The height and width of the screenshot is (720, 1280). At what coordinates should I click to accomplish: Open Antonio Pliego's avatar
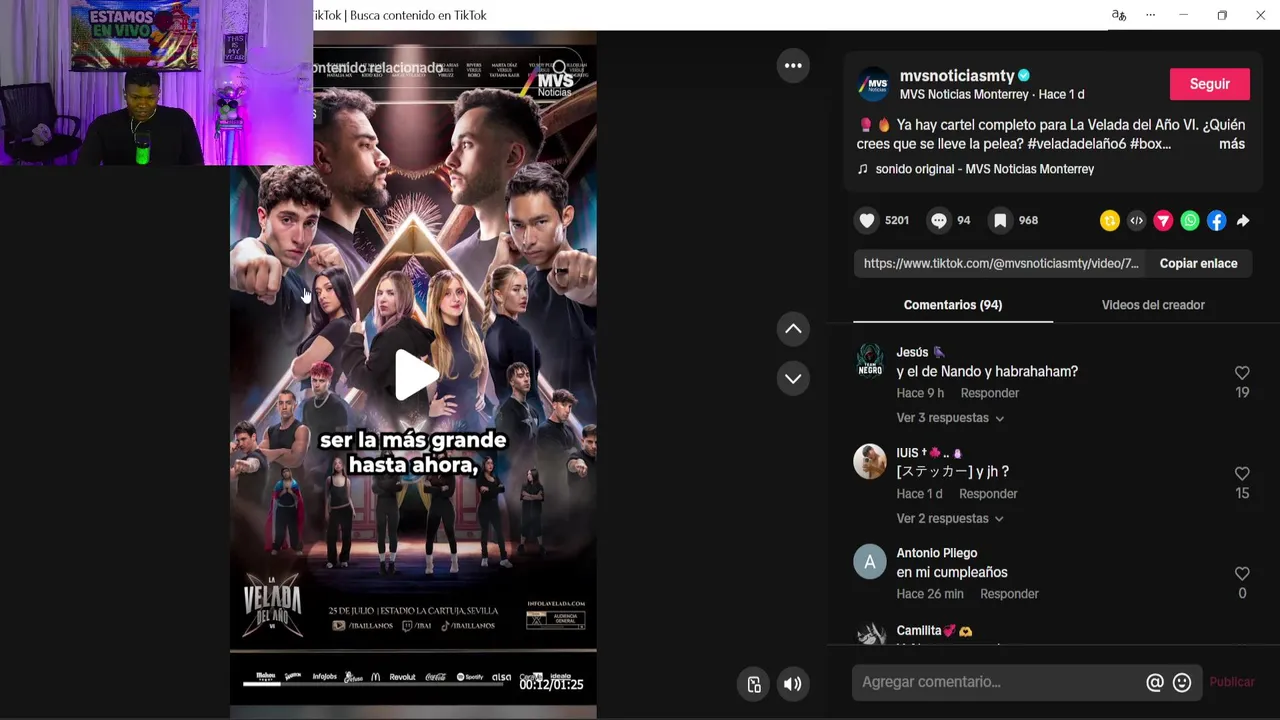coord(870,562)
